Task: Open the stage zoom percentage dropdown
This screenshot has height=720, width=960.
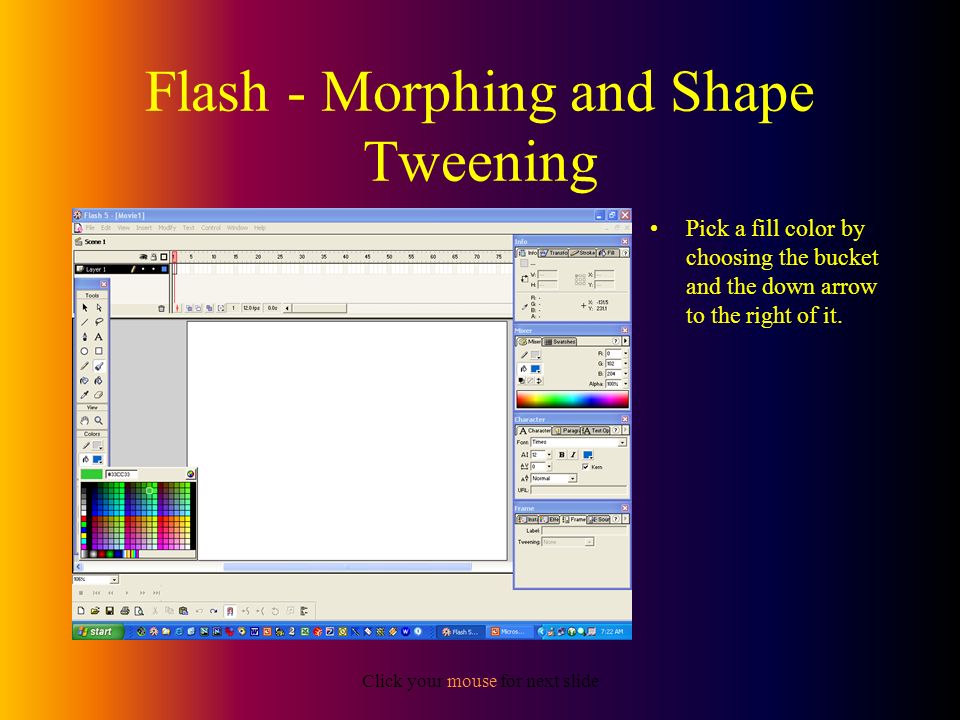Action: click(x=114, y=579)
